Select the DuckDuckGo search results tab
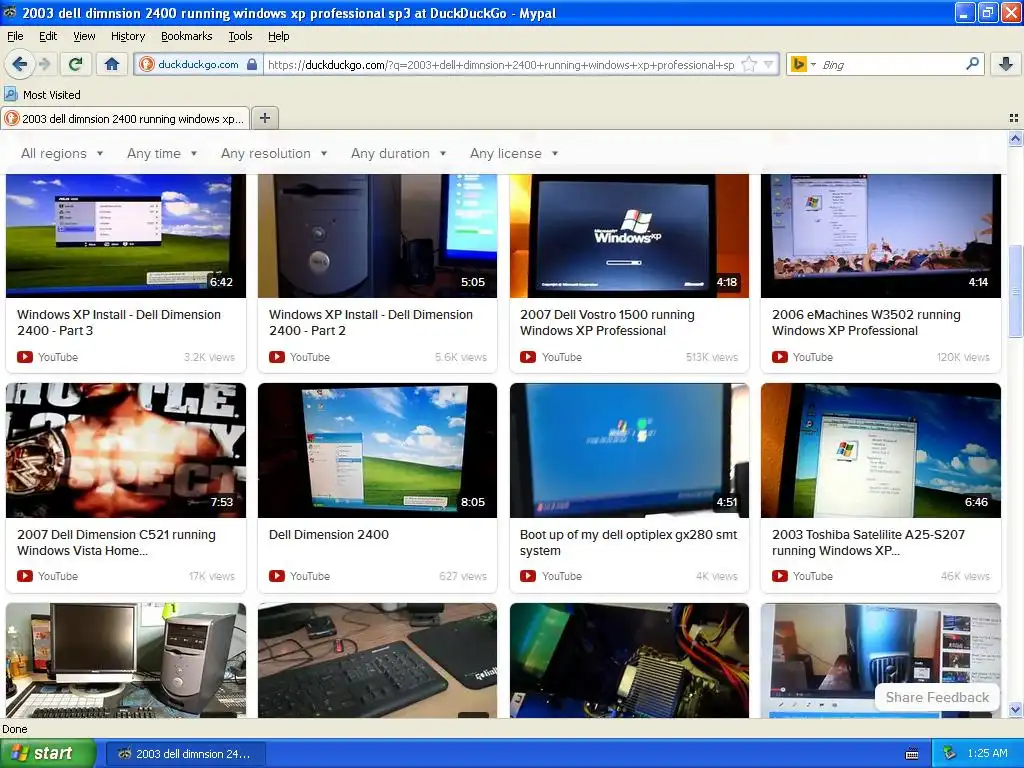 125,118
